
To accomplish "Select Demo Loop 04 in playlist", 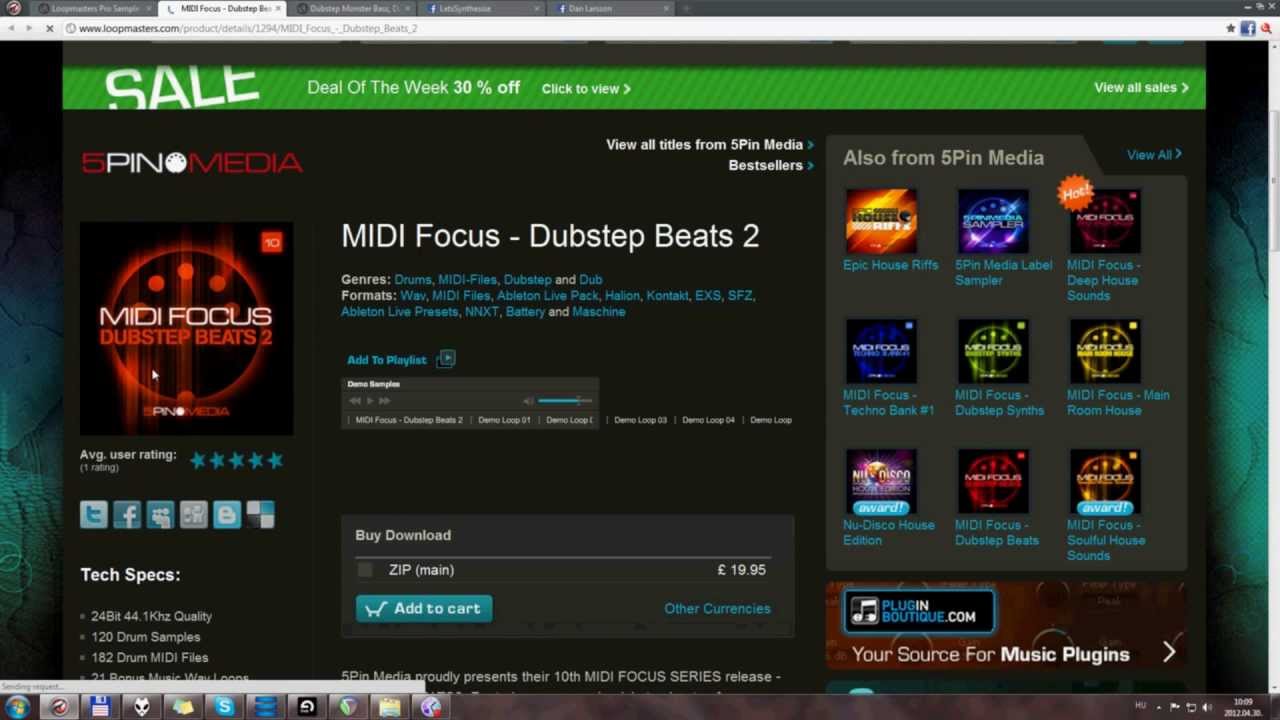I will (x=708, y=420).
